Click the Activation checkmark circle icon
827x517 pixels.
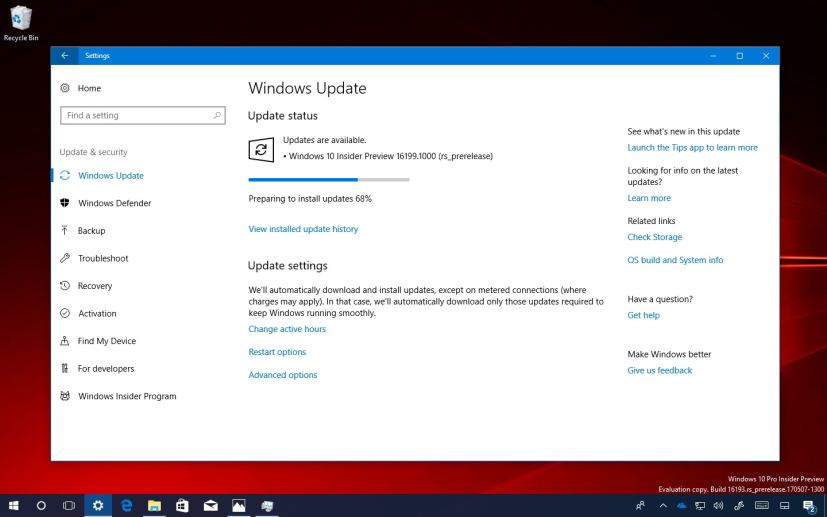[x=64, y=313]
